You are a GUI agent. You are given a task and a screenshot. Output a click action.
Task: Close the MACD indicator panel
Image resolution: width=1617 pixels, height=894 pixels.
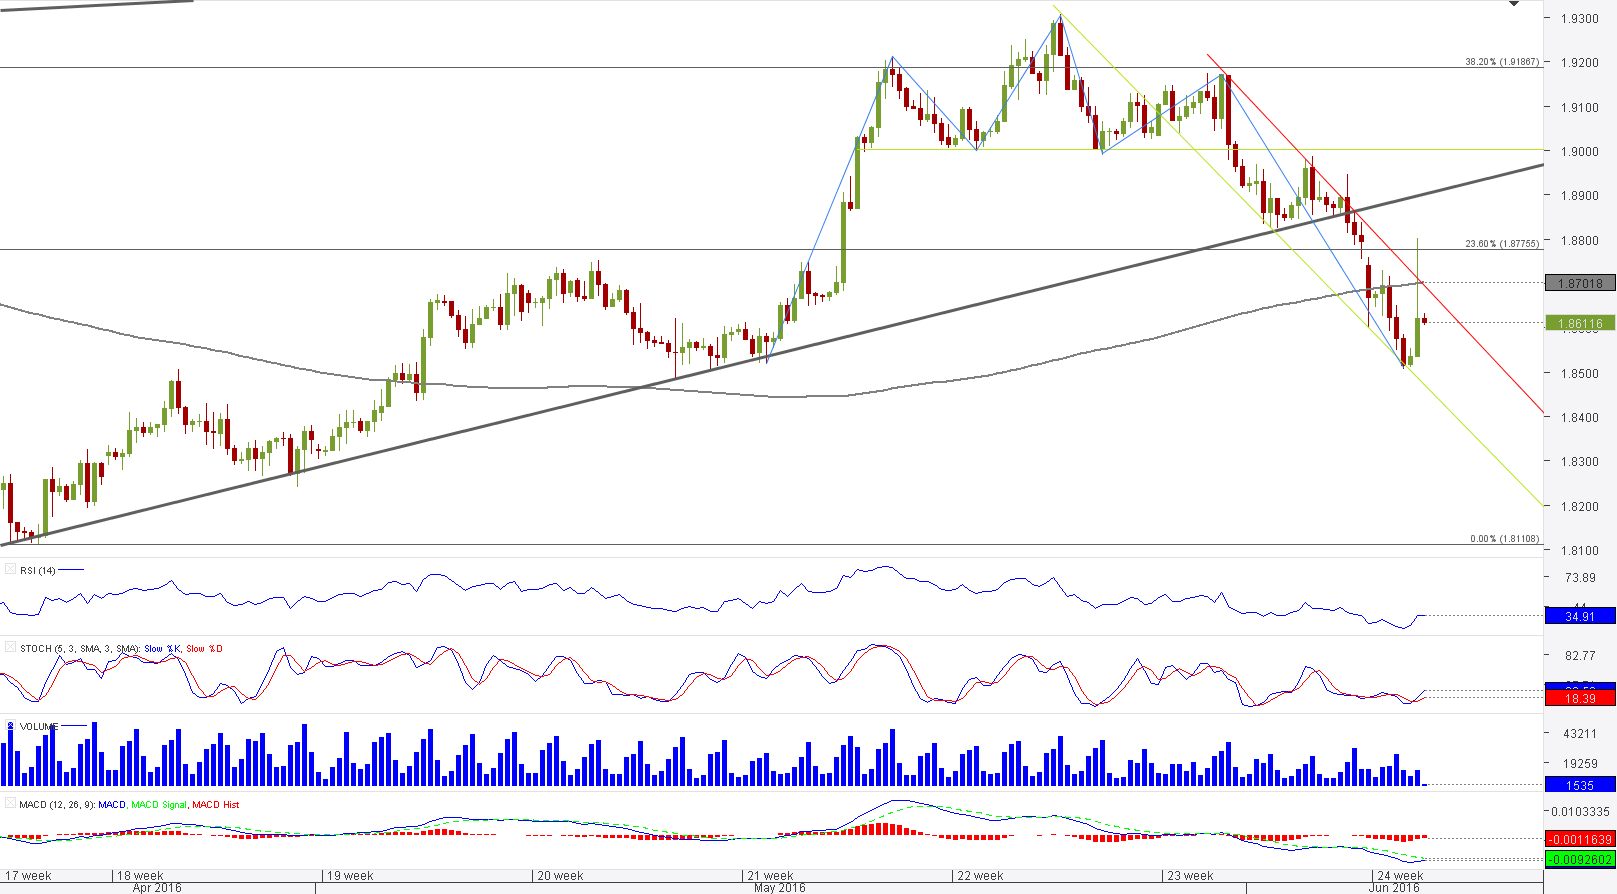pos(10,804)
